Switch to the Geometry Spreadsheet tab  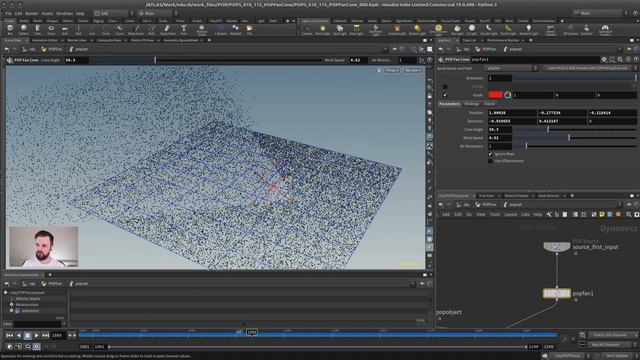click(180, 40)
